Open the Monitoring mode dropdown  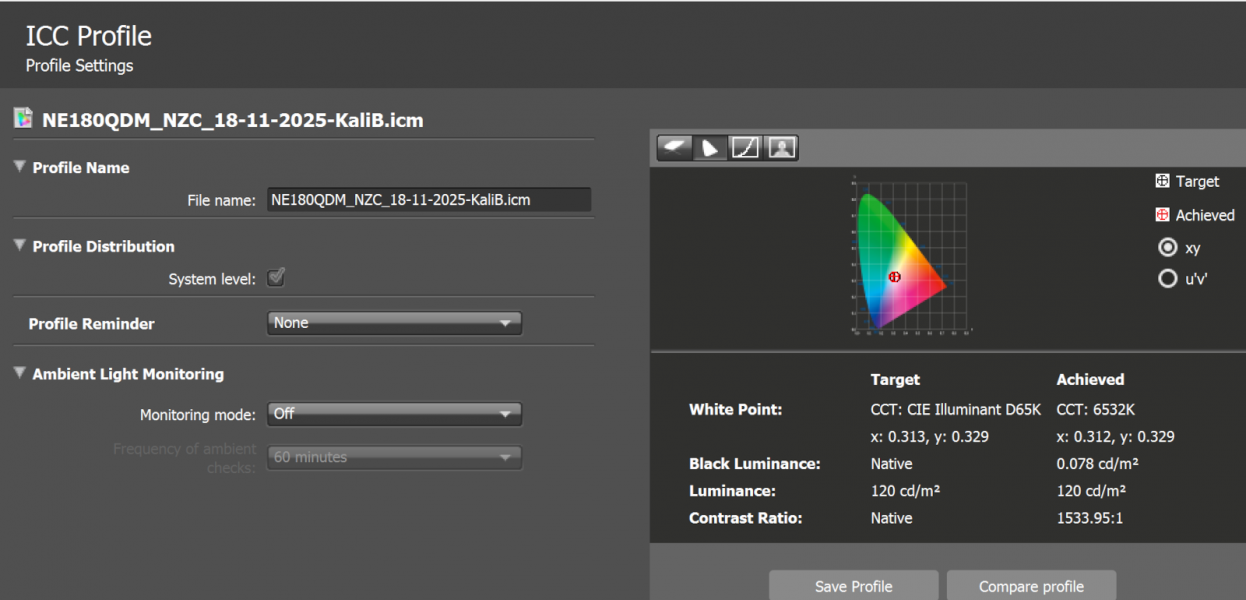point(394,413)
